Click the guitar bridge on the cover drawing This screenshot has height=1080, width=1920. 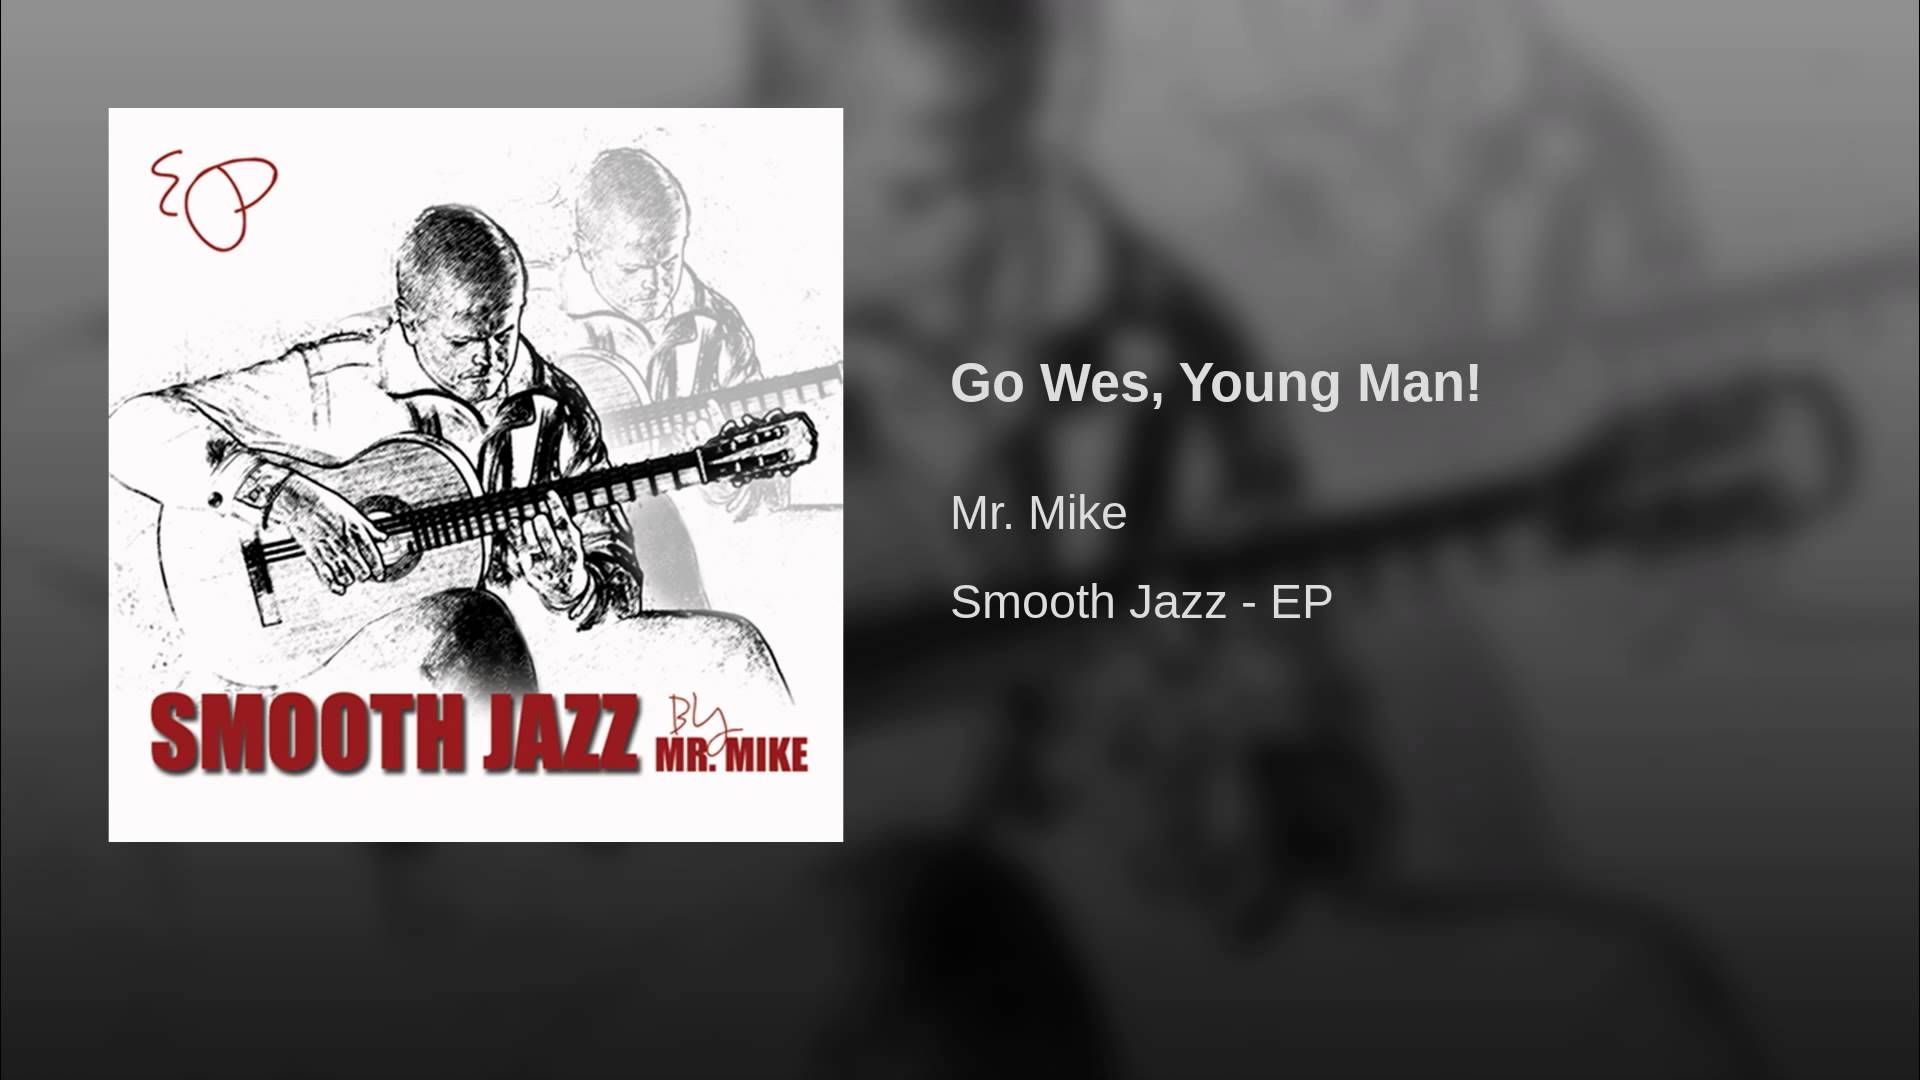coord(259,582)
